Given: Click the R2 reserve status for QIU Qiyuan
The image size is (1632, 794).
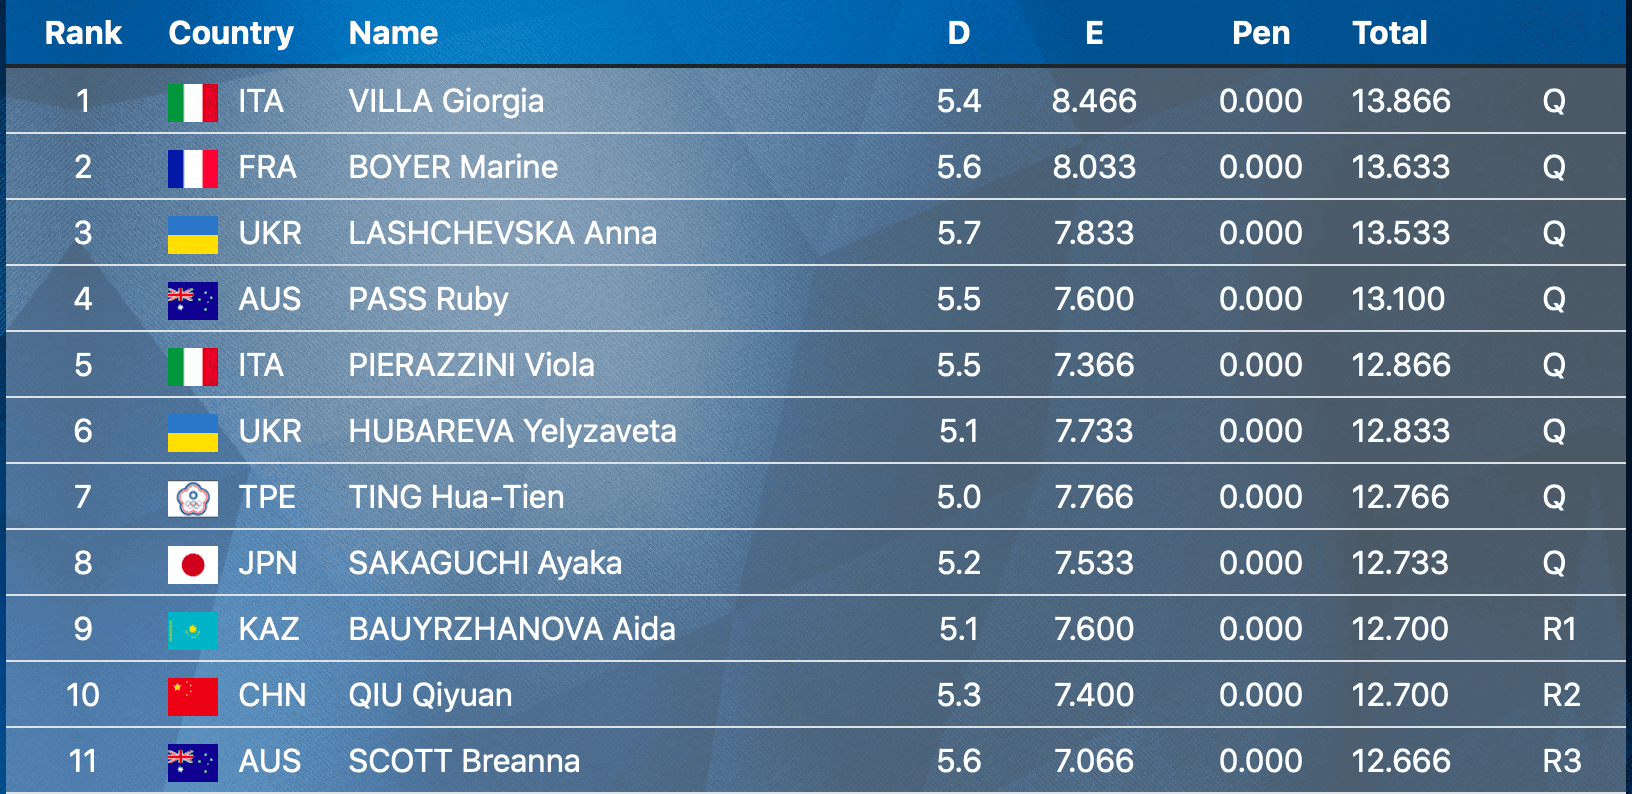Looking at the screenshot, I should [1561, 695].
